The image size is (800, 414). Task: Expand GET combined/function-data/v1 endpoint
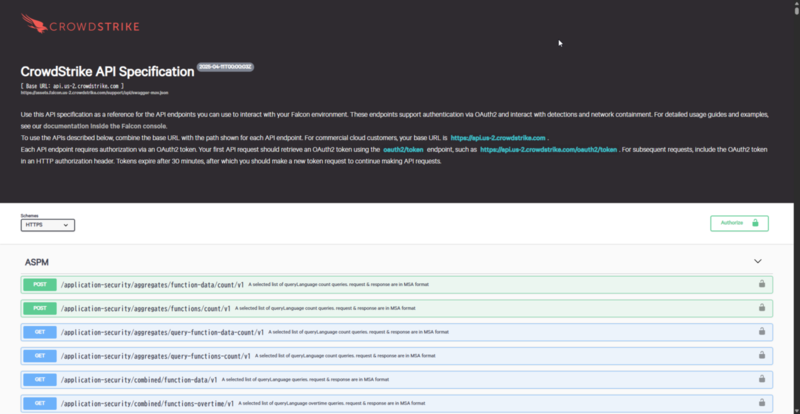coord(397,380)
